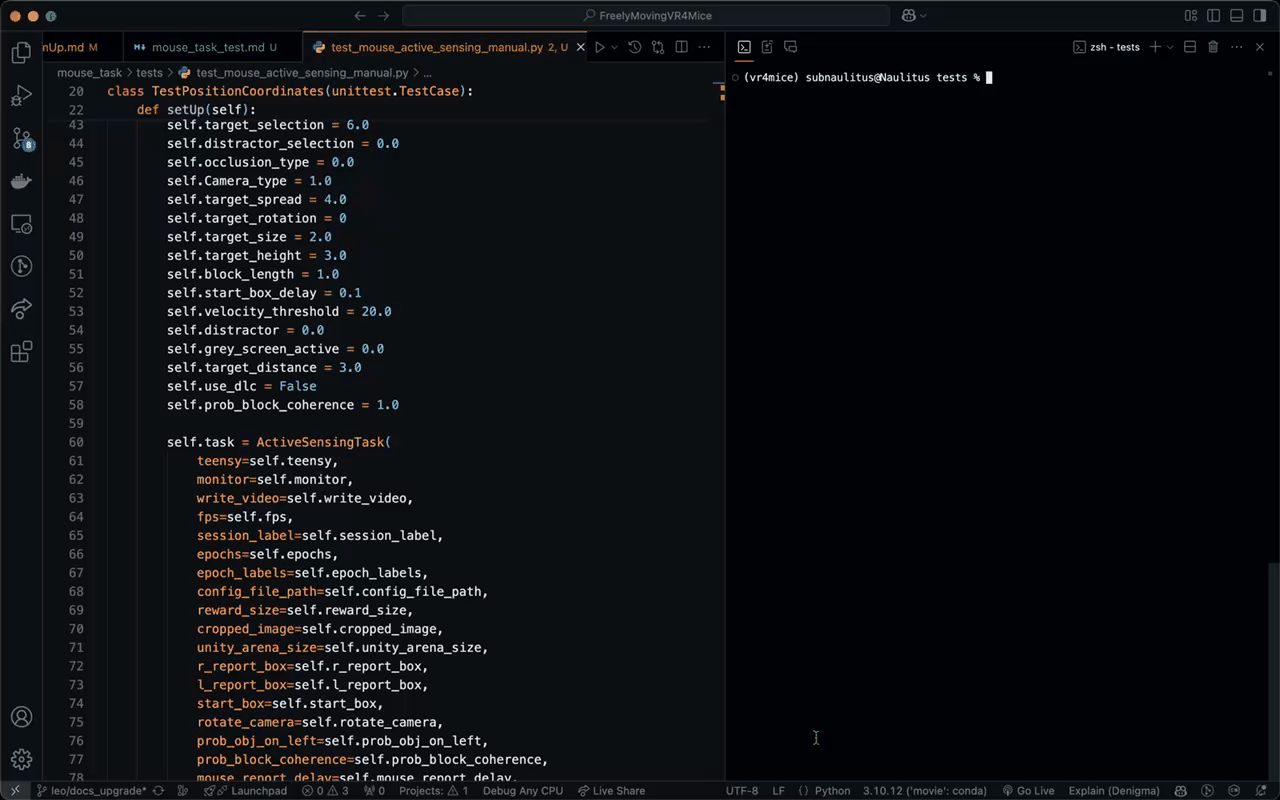This screenshot has height=800, width=1280.
Task: Click the terminal panel vertical scrollbar
Action: point(1273,670)
